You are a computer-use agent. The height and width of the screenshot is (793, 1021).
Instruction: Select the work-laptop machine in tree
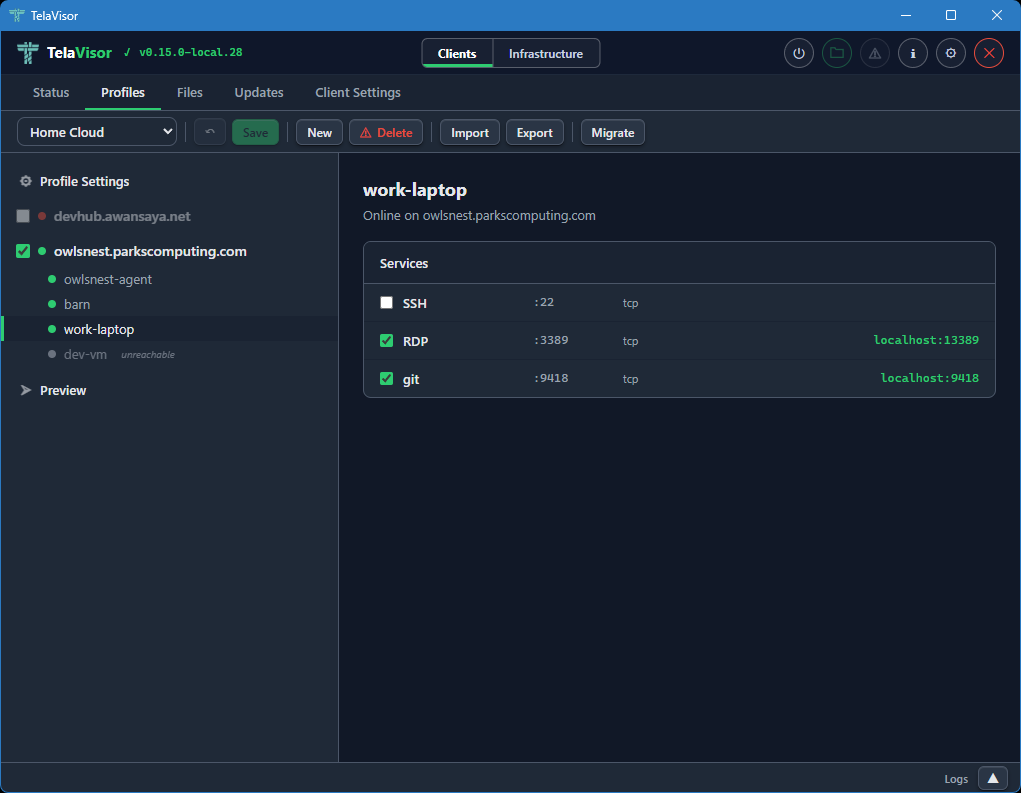pos(169,329)
